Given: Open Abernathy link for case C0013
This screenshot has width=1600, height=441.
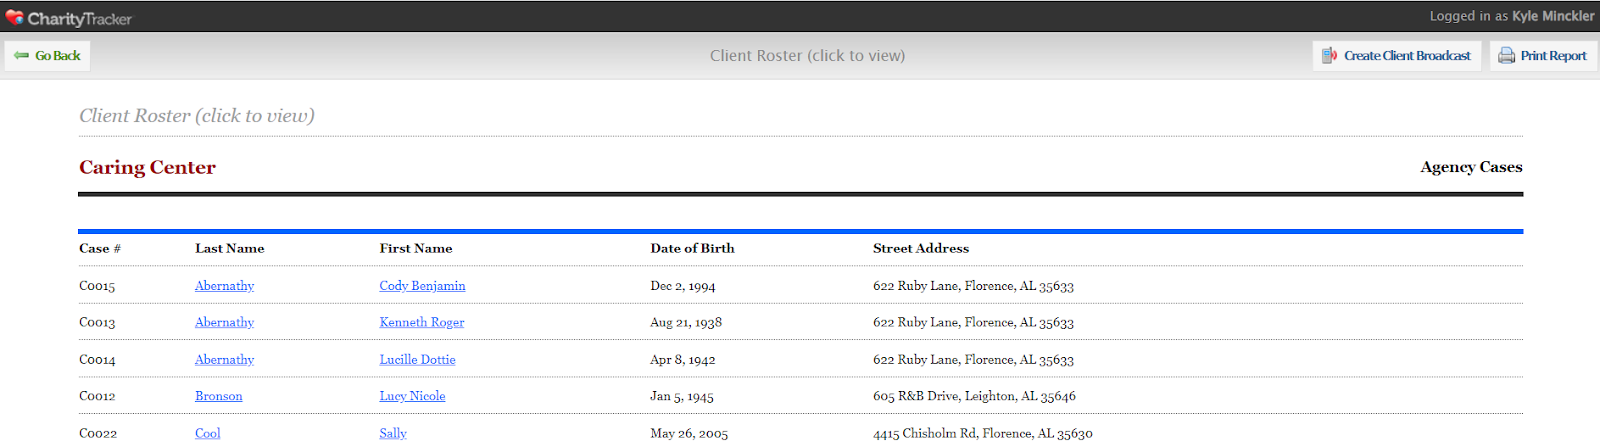Looking at the screenshot, I should [x=224, y=322].
